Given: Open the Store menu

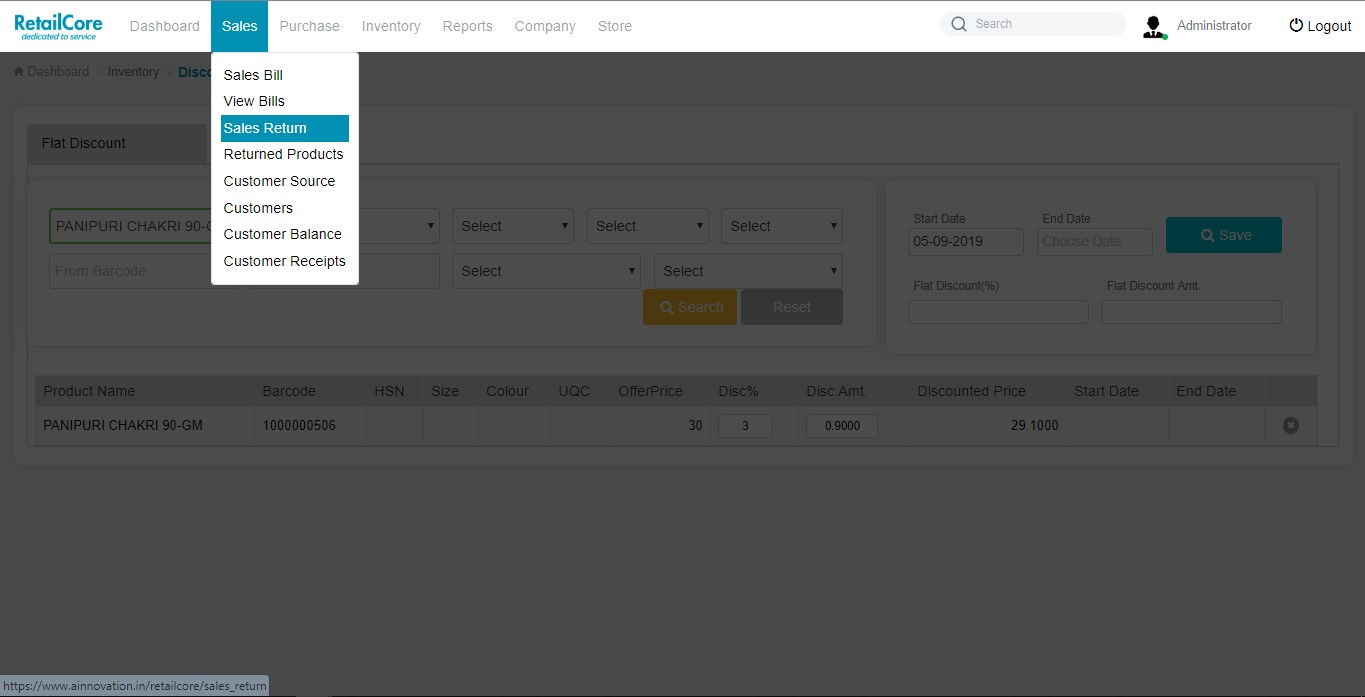Looking at the screenshot, I should coord(615,26).
